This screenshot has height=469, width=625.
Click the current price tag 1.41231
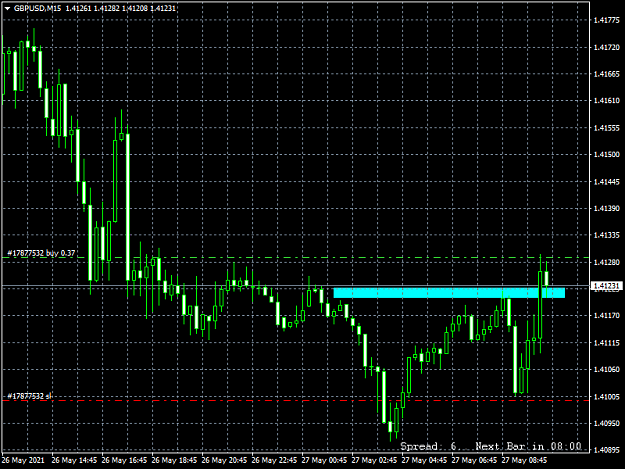(607, 286)
